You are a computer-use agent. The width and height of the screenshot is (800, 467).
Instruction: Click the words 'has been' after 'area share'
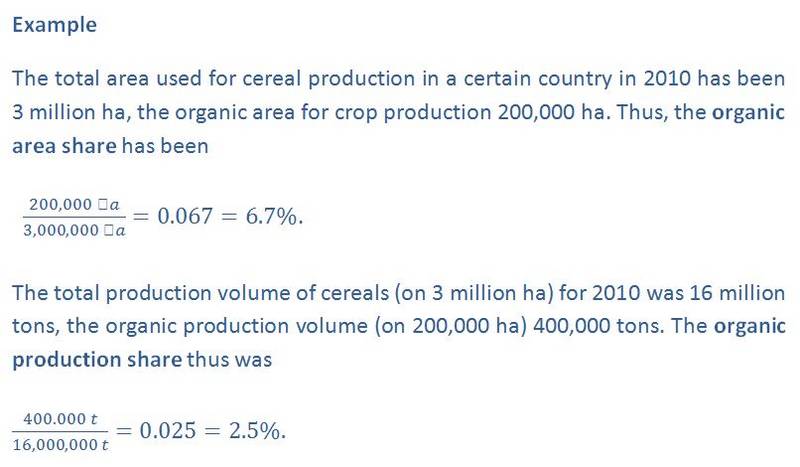[x=165, y=146]
